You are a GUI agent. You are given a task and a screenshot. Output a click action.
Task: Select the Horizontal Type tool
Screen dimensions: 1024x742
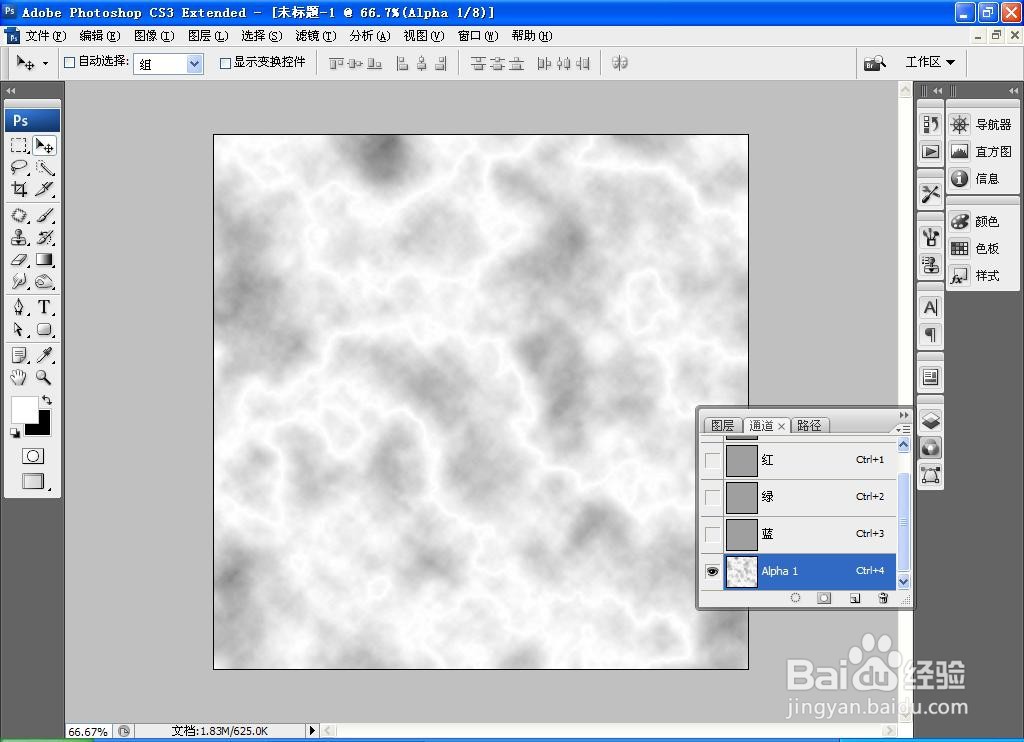click(x=44, y=306)
